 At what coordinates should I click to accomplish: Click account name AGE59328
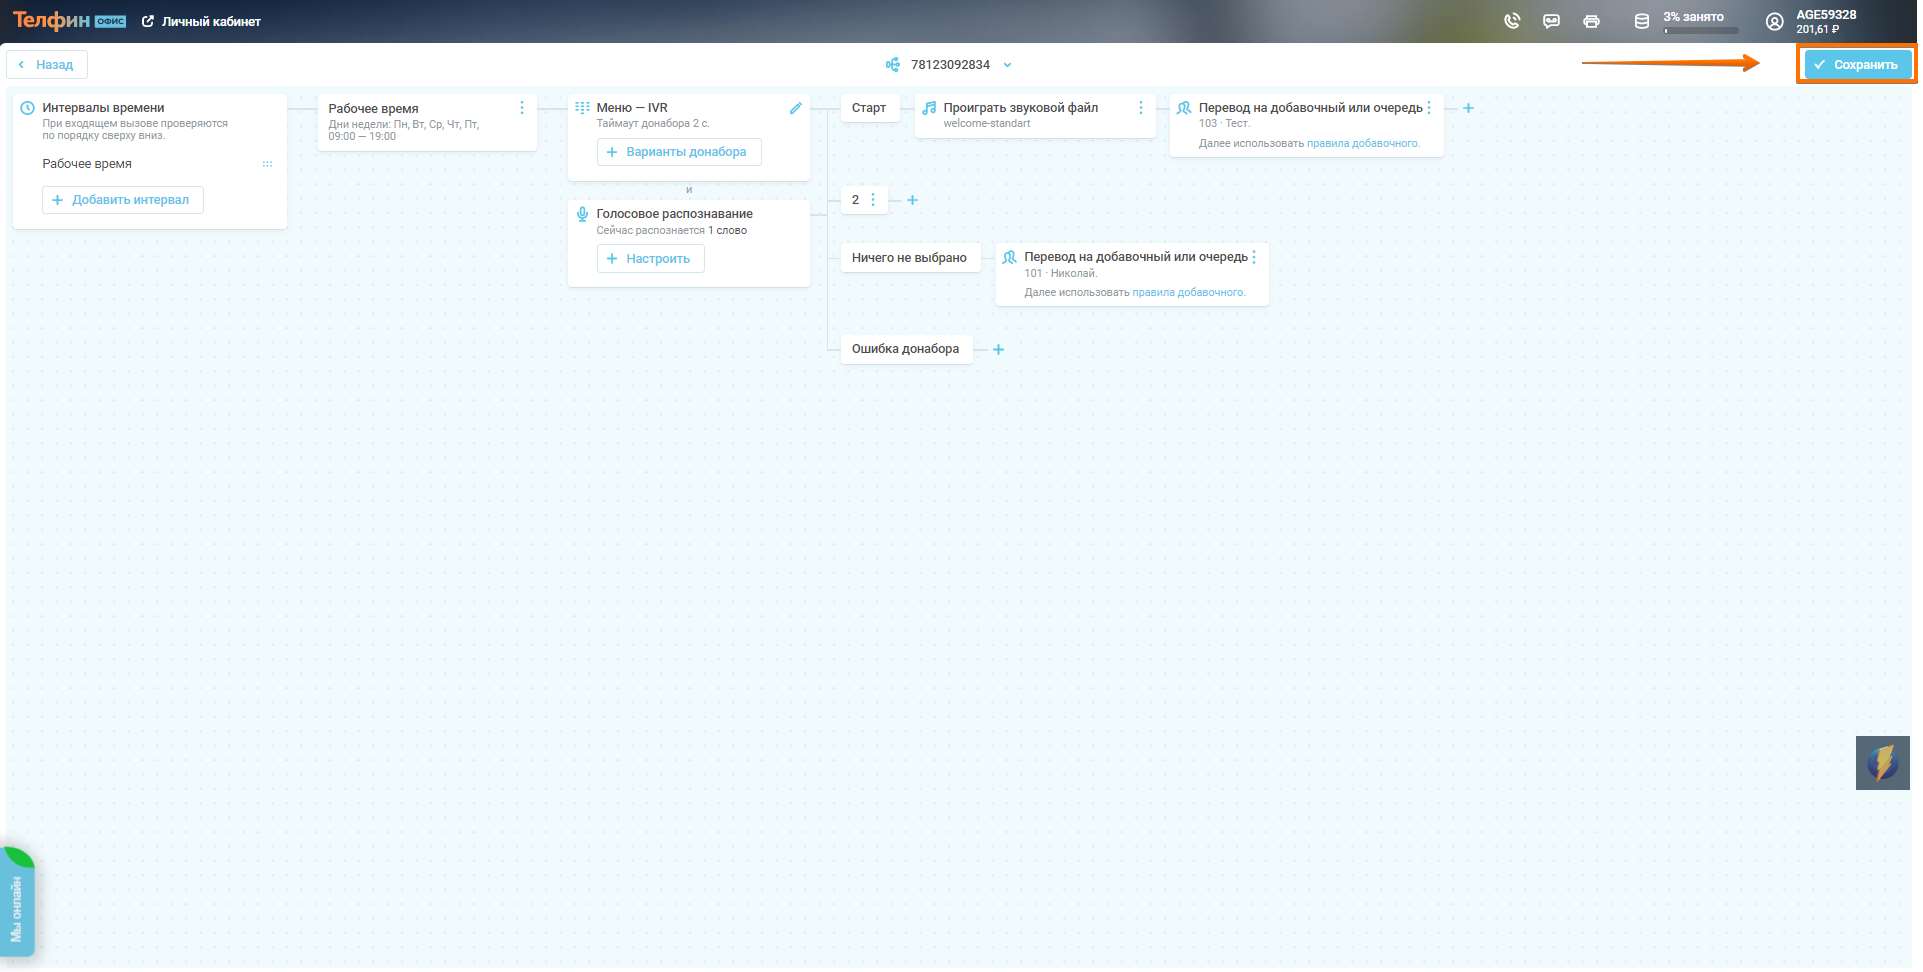(1826, 15)
